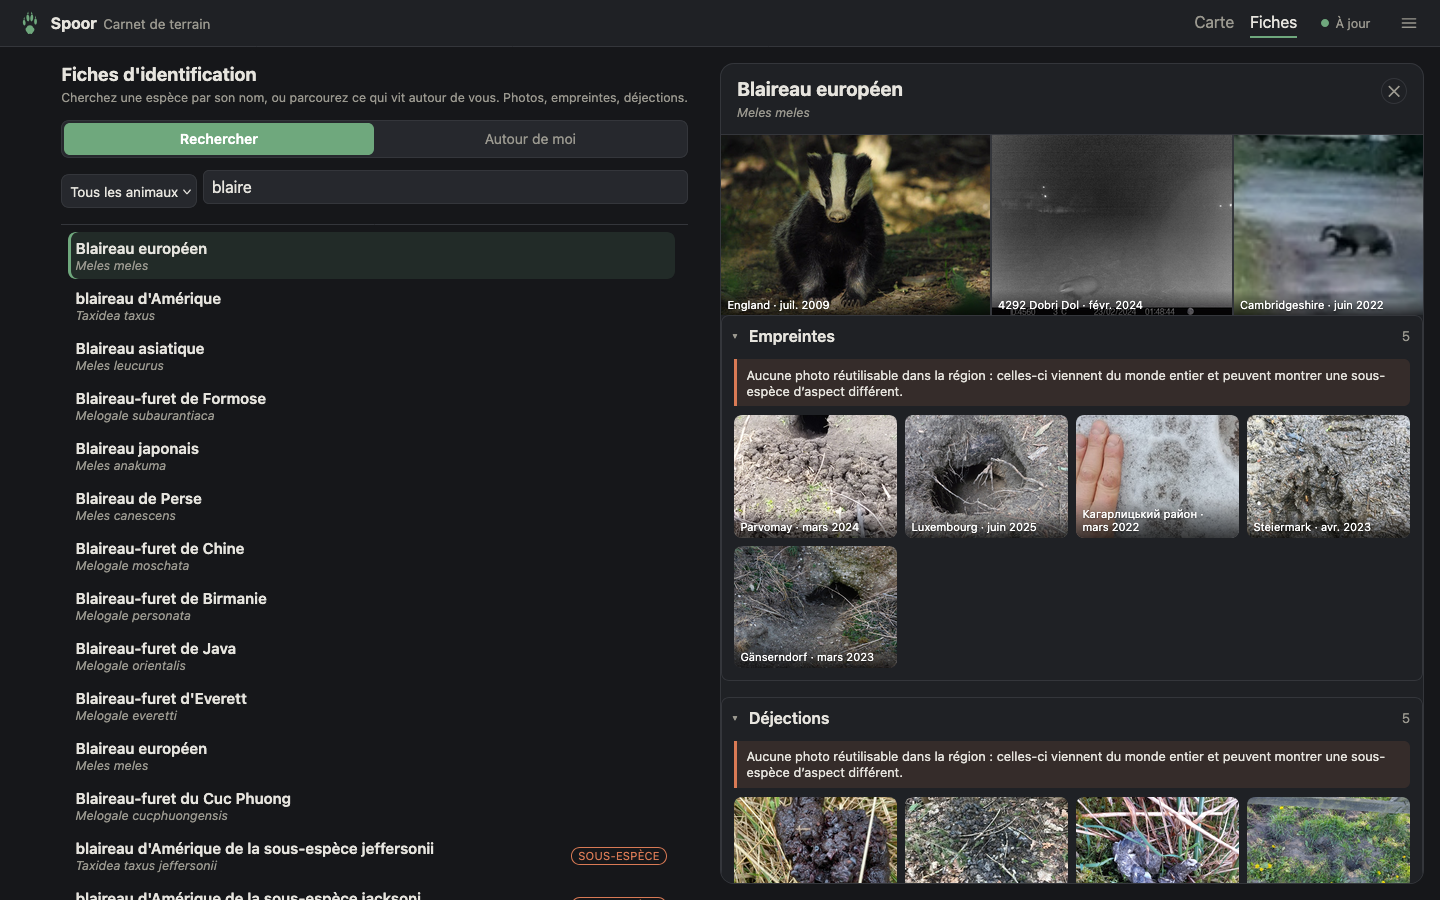Open Blaireau-furet de Chine
1440x900 pixels.
pyautogui.click(x=371, y=556)
